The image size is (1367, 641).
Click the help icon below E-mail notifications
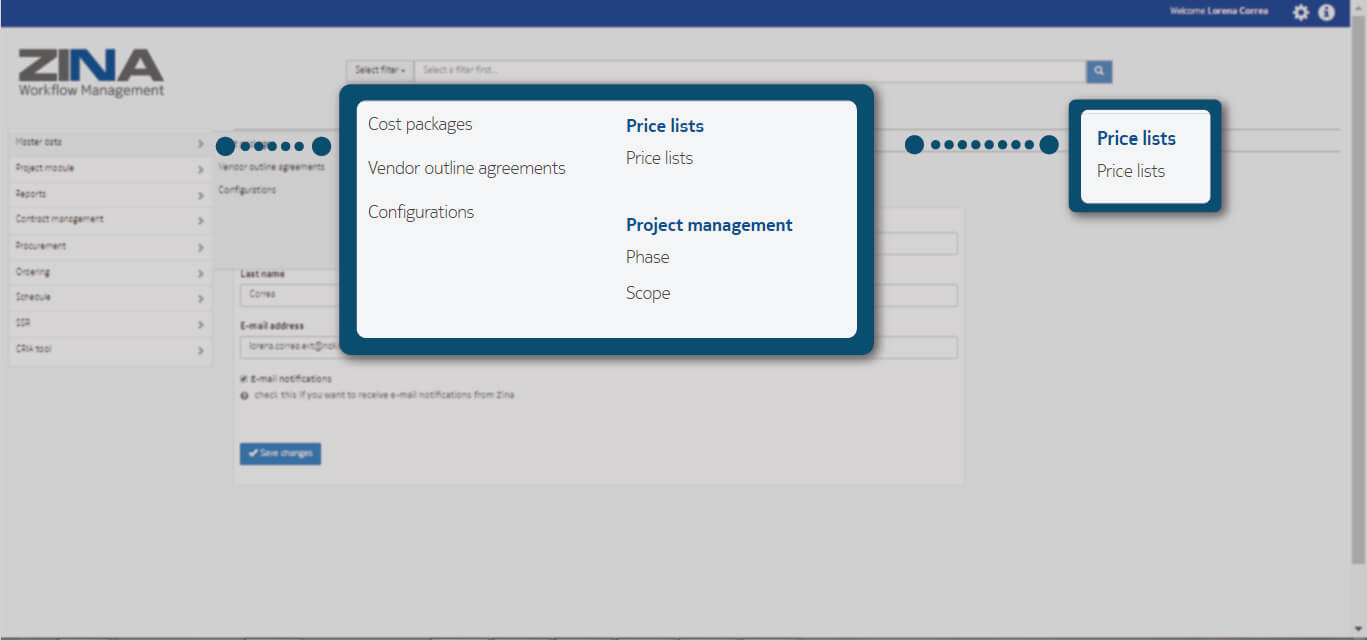tap(245, 395)
